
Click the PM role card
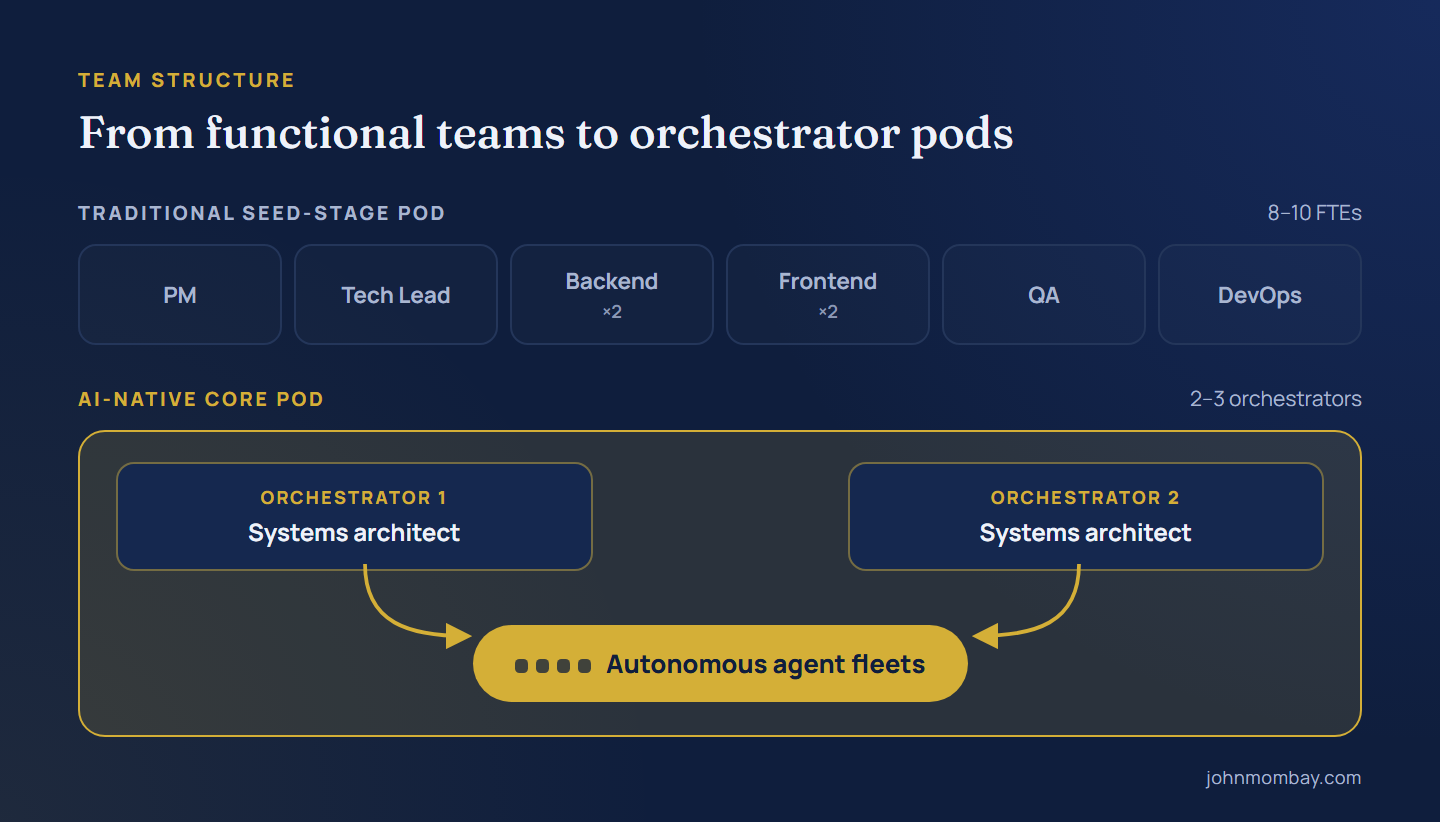tap(180, 295)
